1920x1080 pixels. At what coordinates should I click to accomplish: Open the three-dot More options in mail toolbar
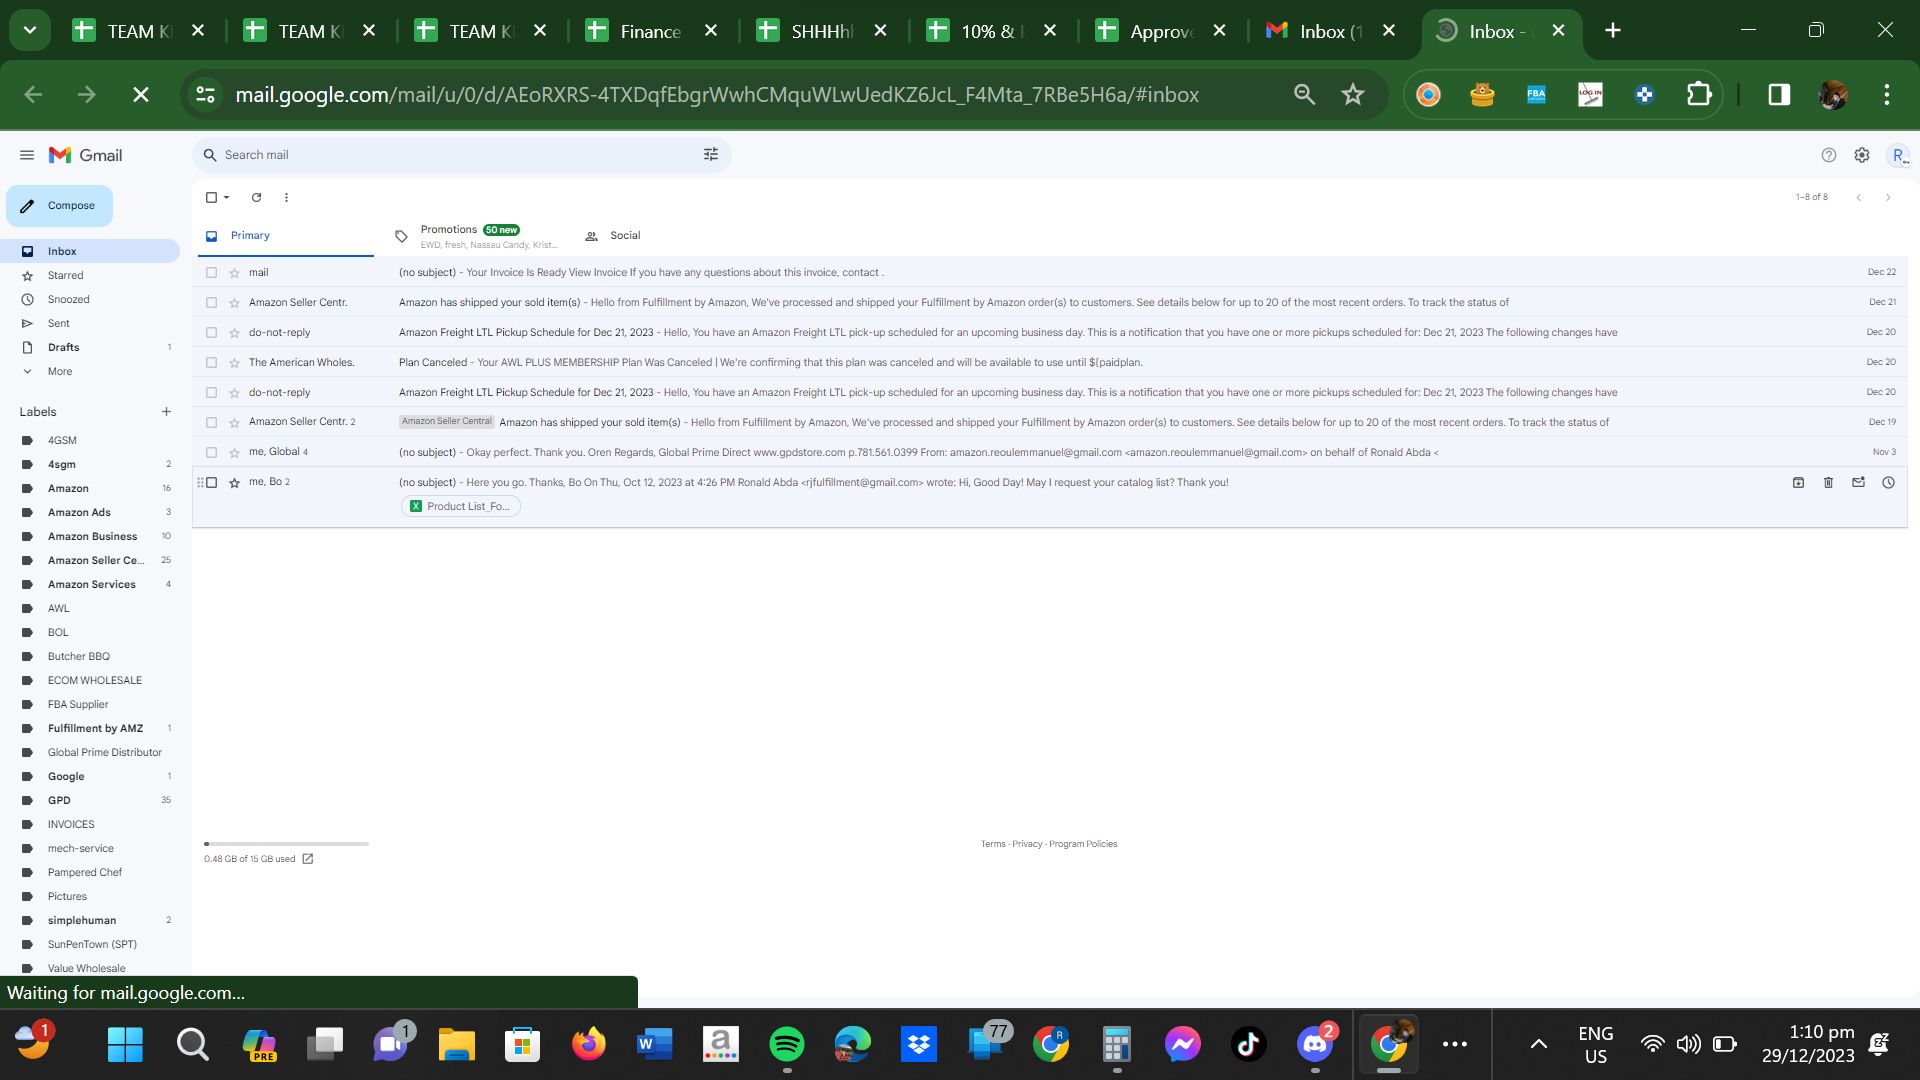point(286,197)
